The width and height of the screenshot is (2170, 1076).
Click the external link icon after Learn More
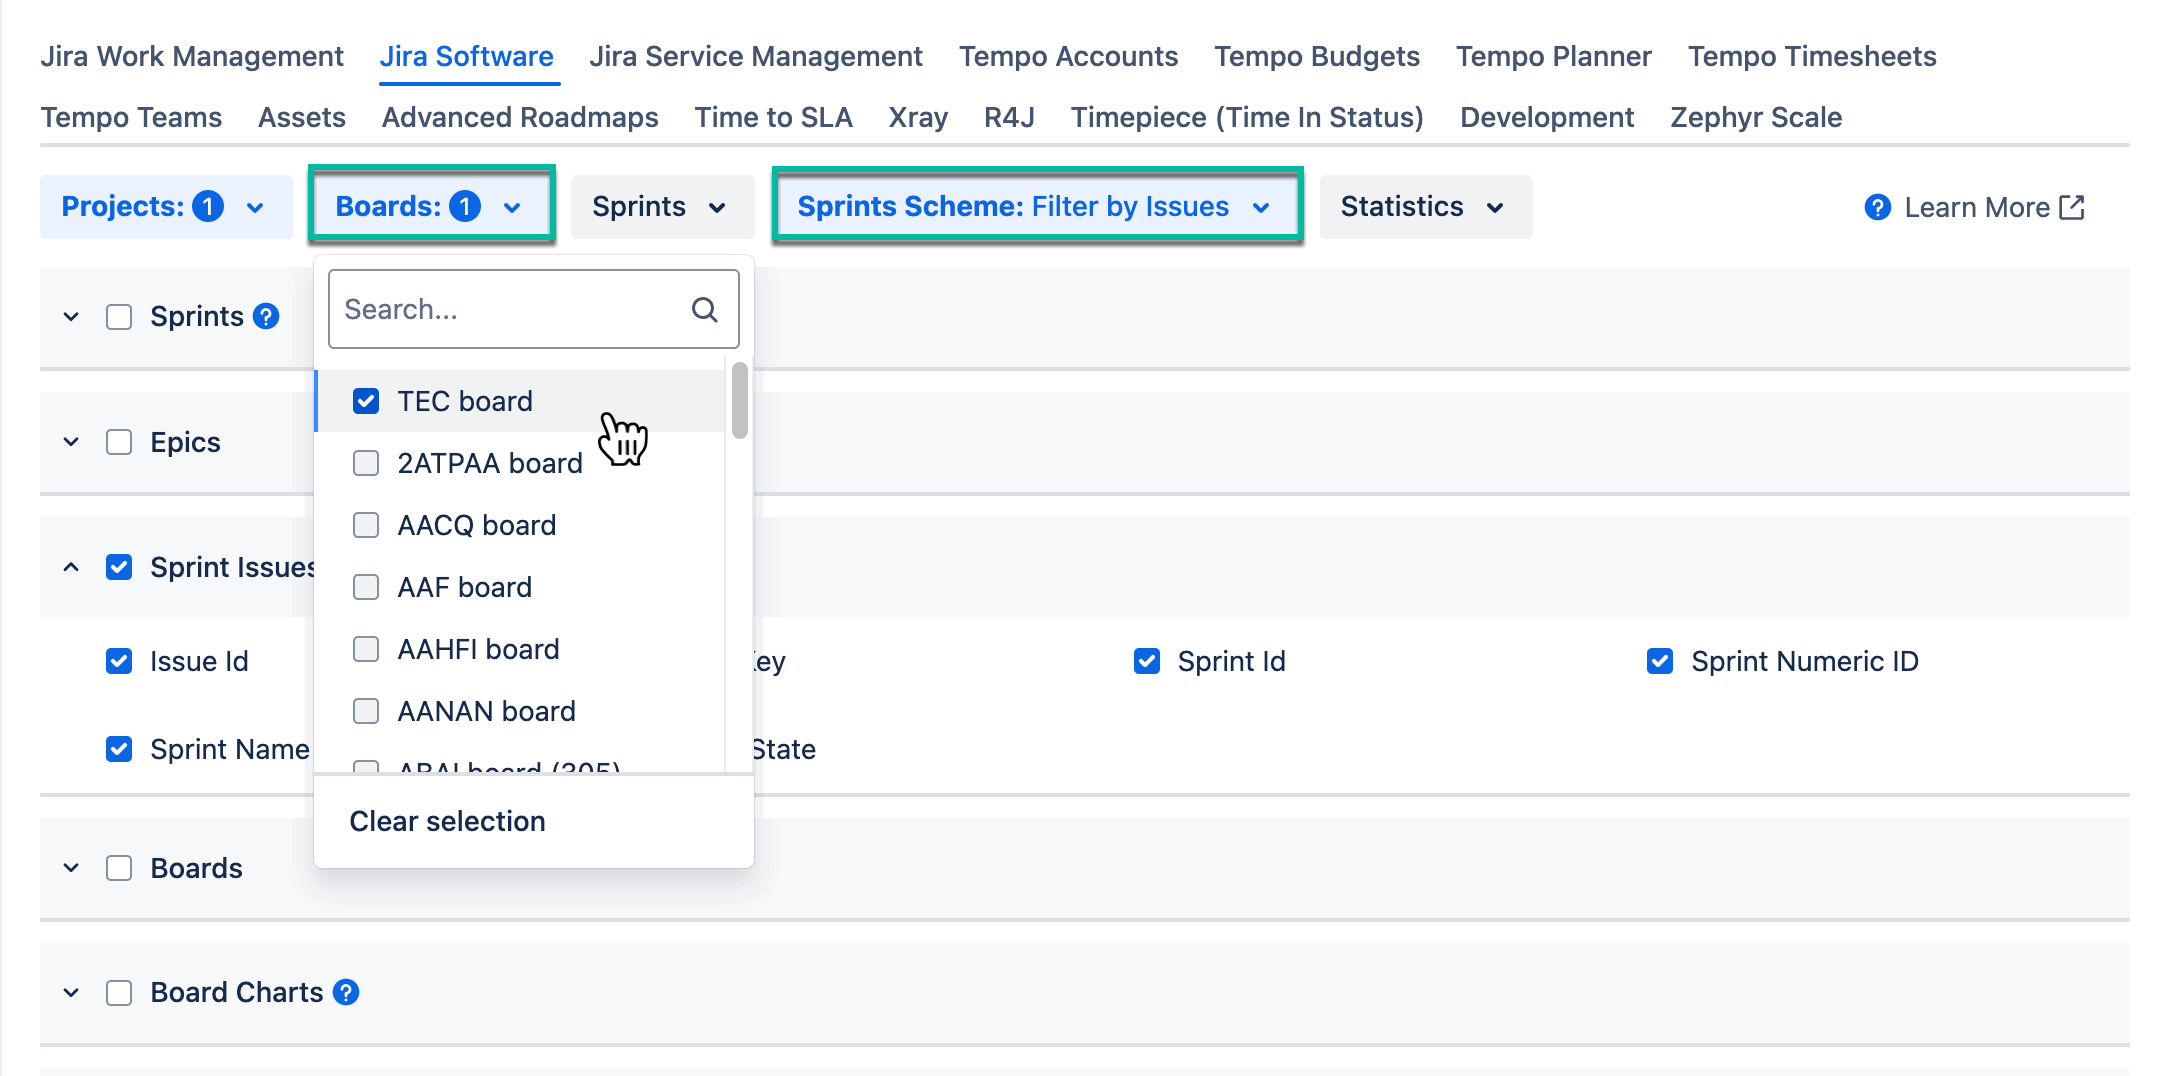(x=2073, y=207)
